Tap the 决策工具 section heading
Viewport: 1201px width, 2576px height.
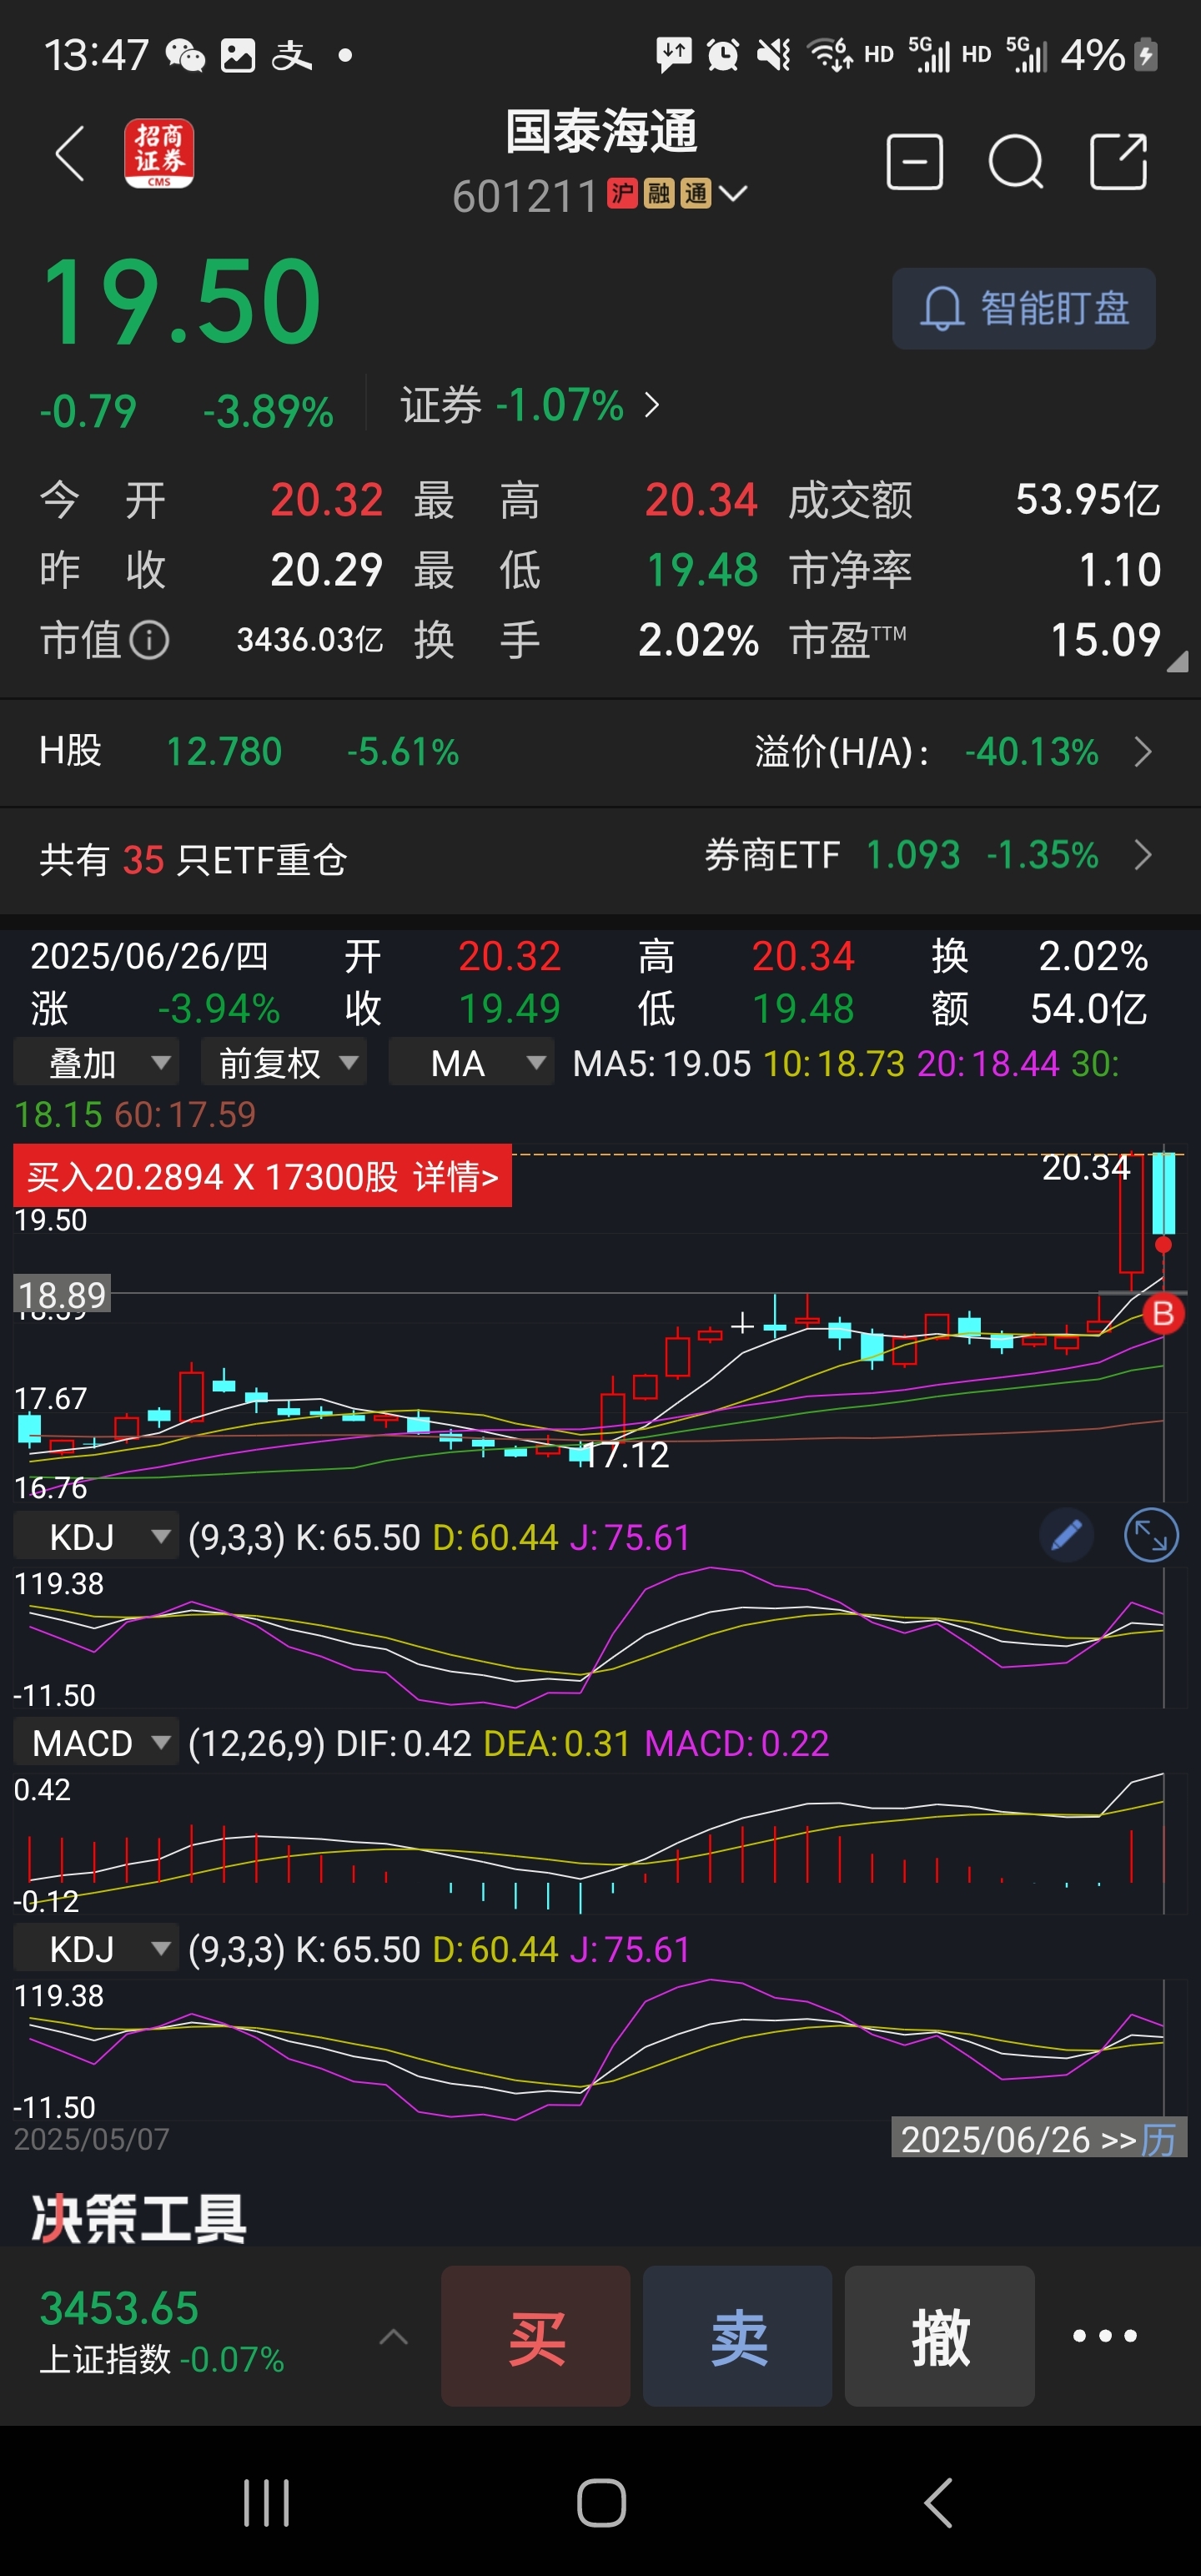[139, 2218]
